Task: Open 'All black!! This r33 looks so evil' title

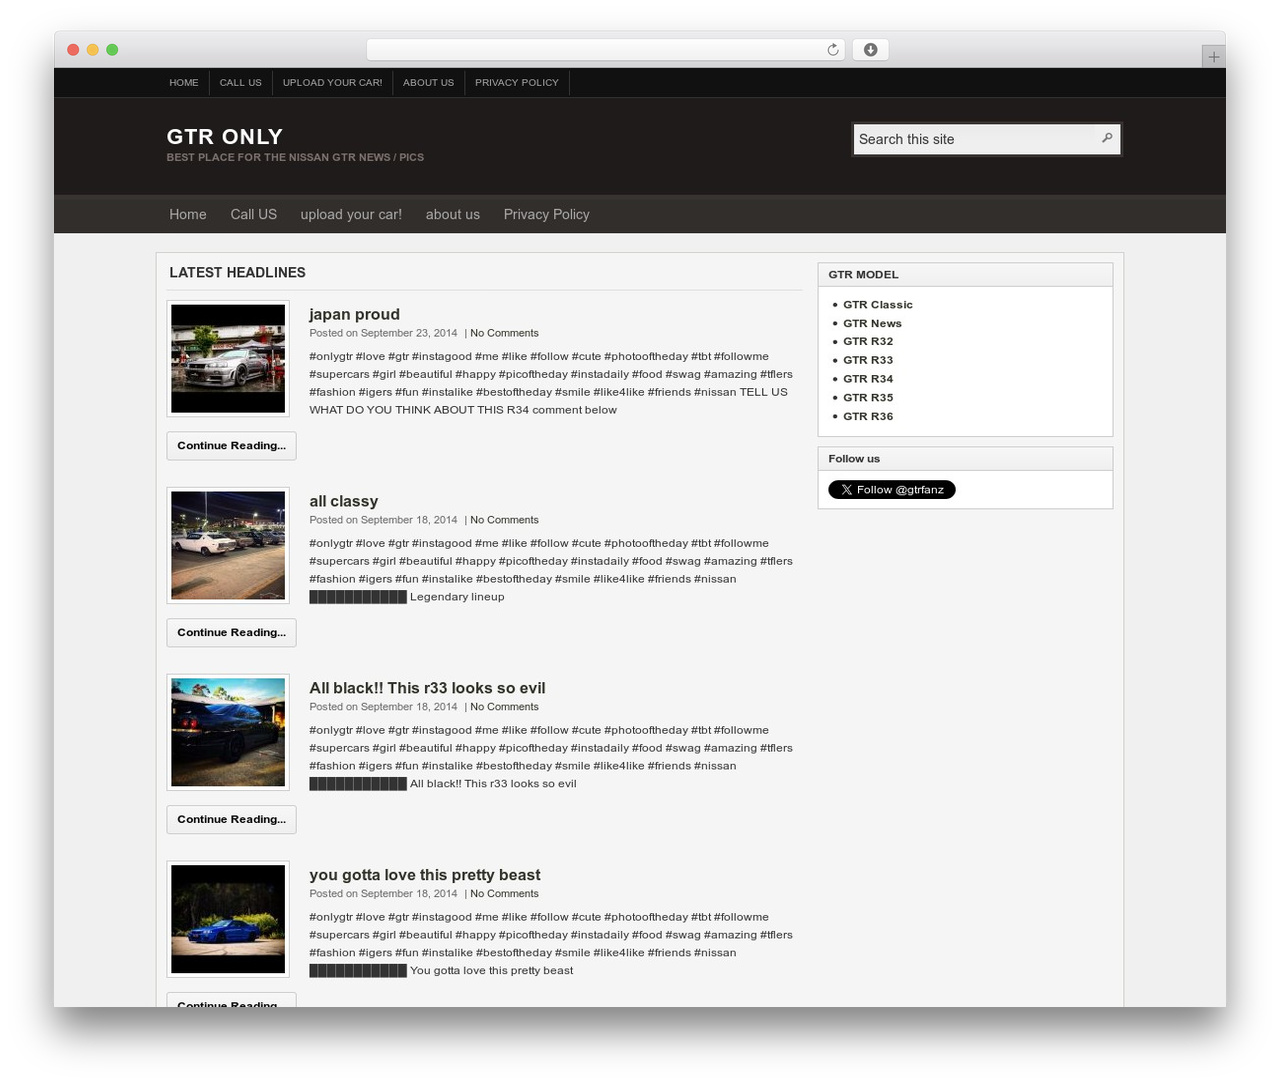Action: tap(427, 688)
